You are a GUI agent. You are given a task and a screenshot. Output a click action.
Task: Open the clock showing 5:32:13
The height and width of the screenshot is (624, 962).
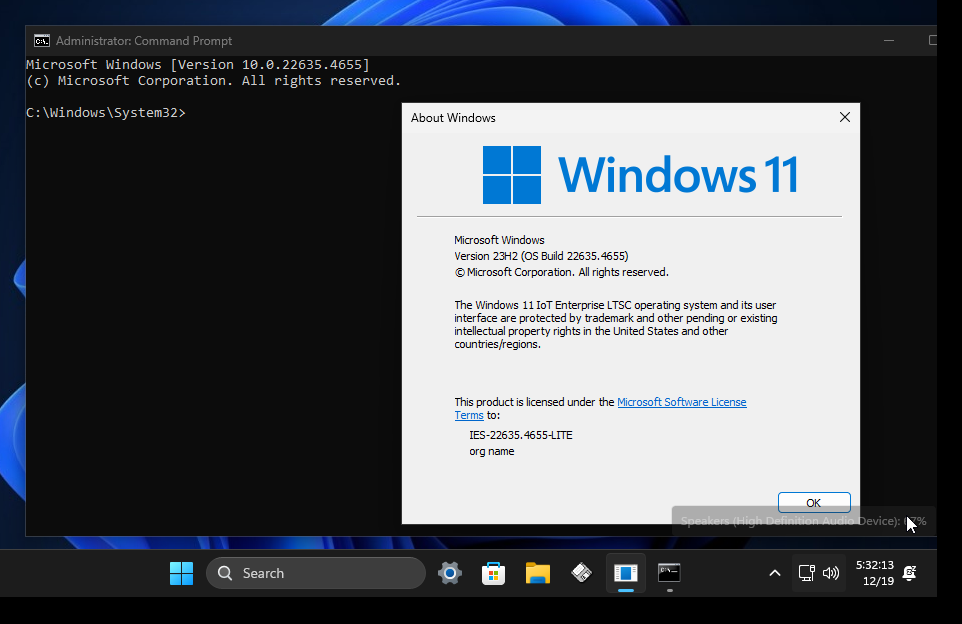click(x=875, y=564)
